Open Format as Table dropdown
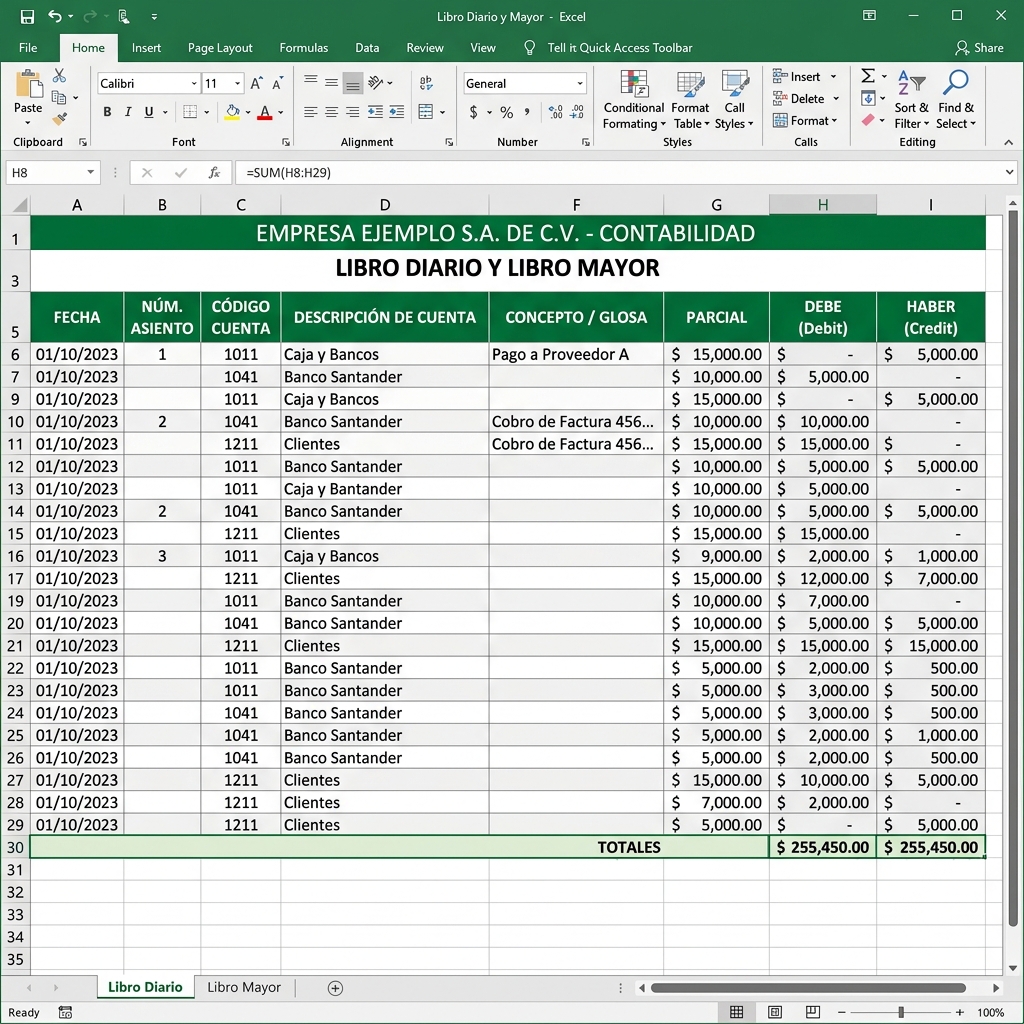Image resolution: width=1024 pixels, height=1024 pixels. (x=690, y=99)
